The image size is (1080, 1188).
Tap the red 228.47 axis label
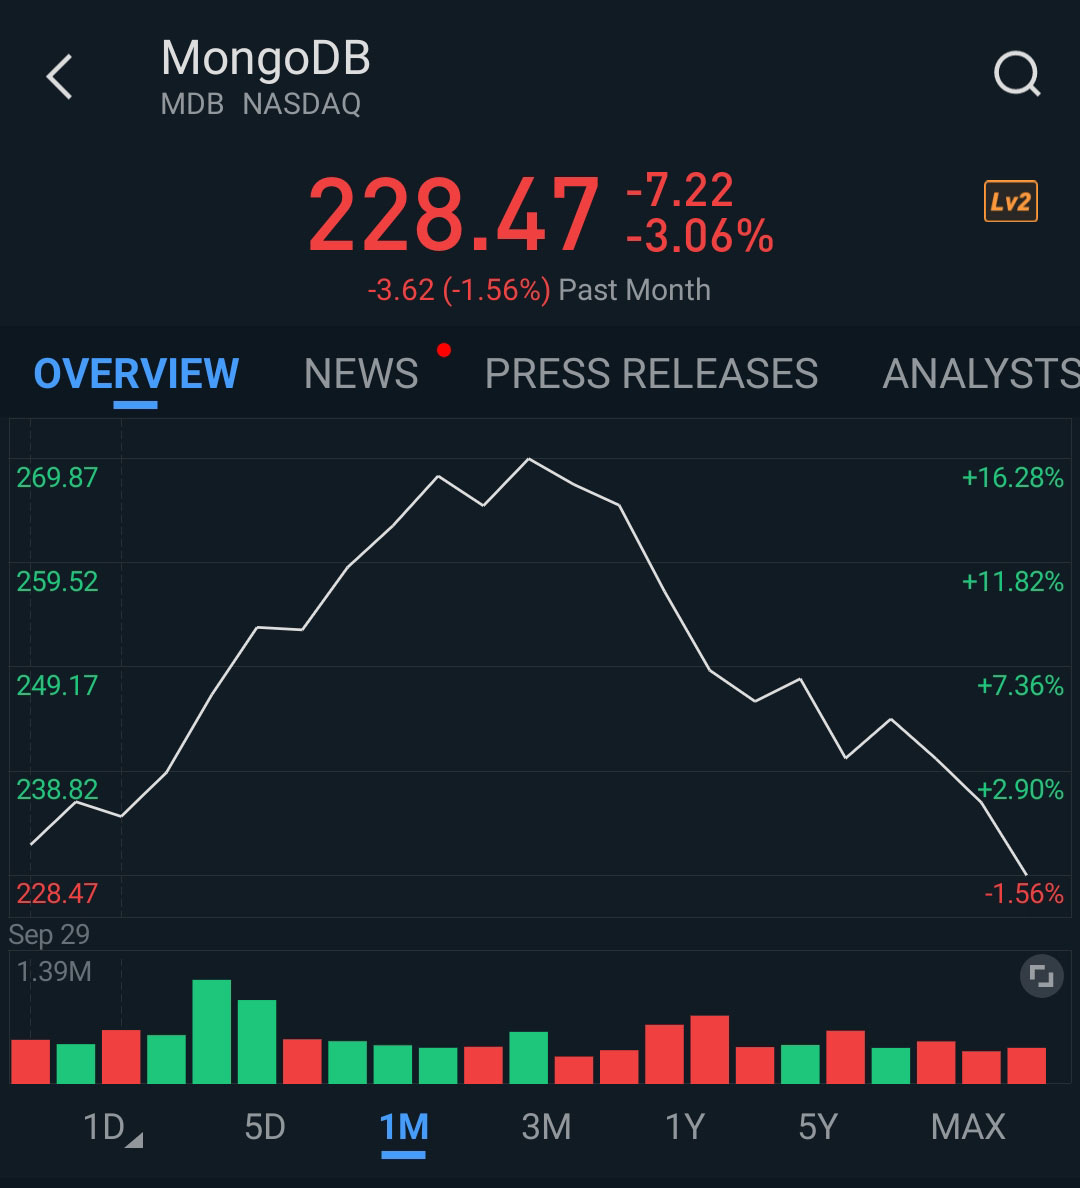click(x=57, y=894)
